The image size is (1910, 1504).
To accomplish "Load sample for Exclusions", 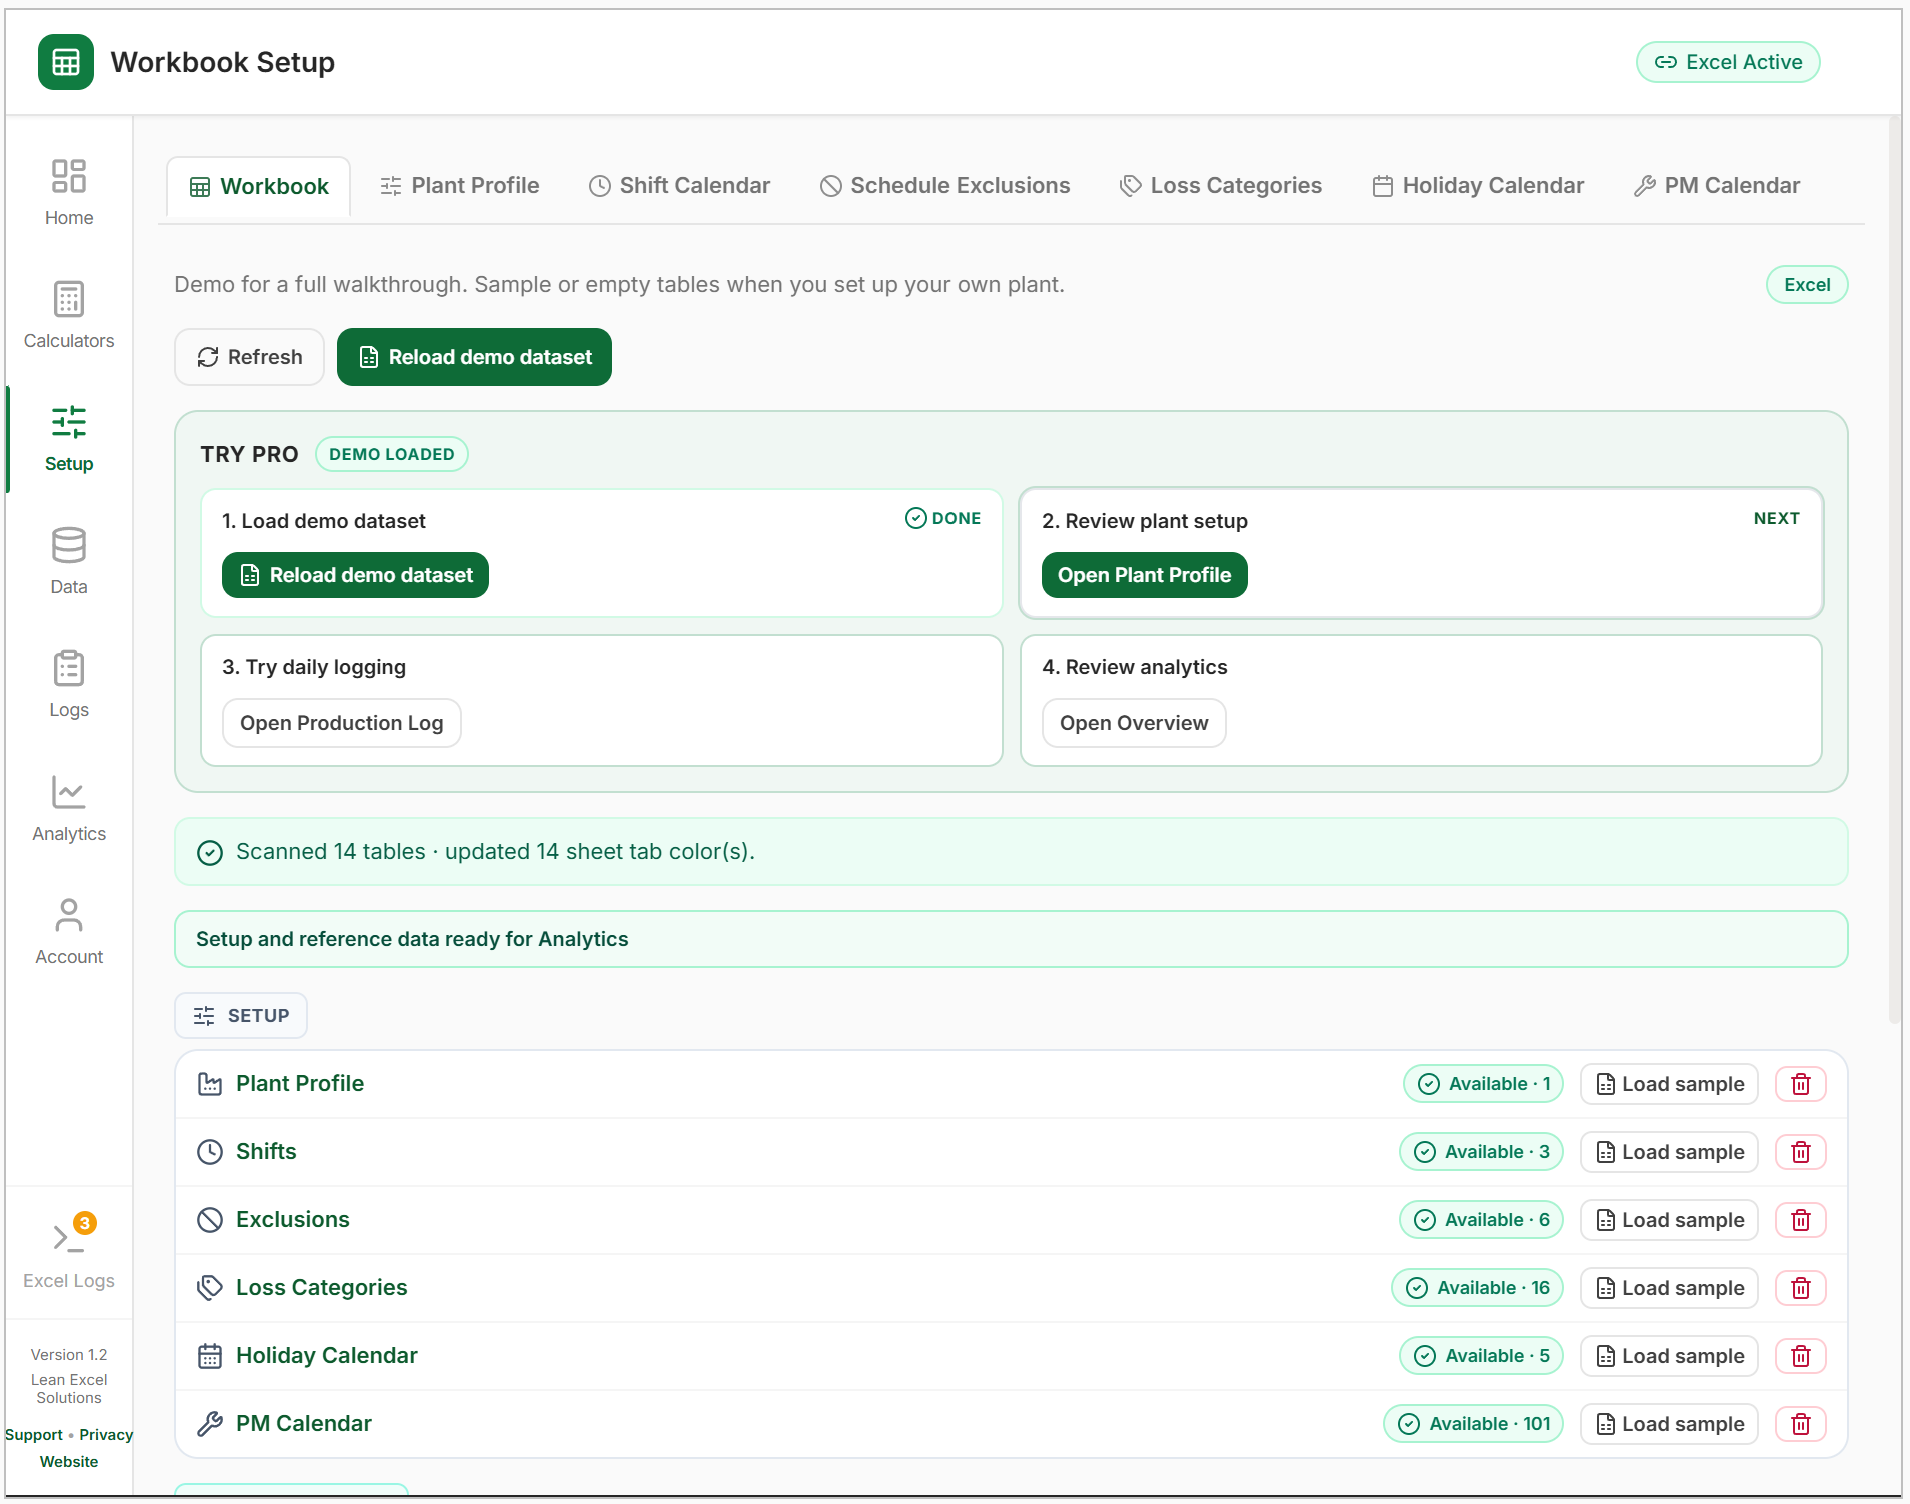I will pyautogui.click(x=1669, y=1220).
